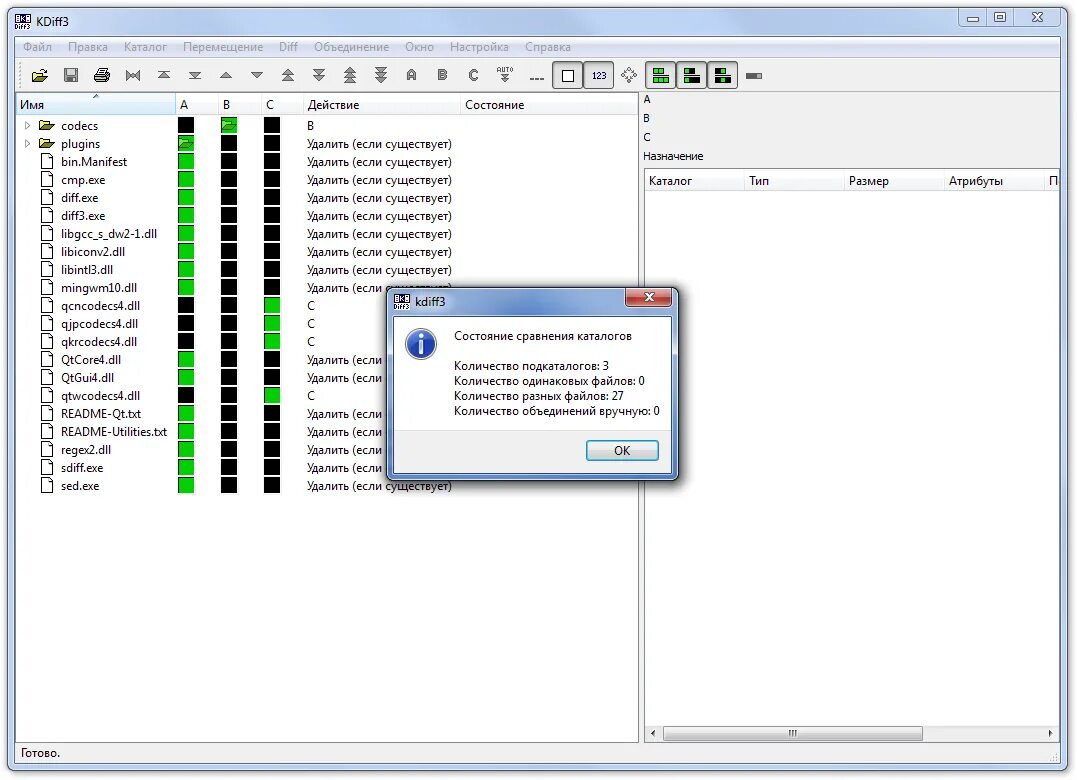Screen dimensions: 1077x780
Task: Expand the codecs folder tree arrow
Action: (27, 126)
